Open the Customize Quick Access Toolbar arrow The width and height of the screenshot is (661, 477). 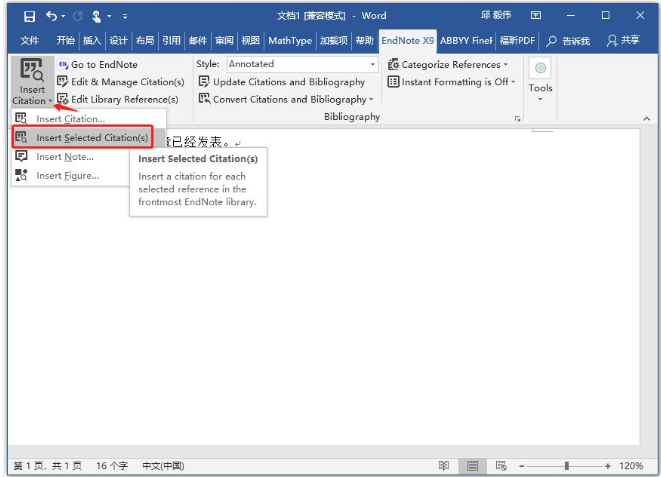125,16
